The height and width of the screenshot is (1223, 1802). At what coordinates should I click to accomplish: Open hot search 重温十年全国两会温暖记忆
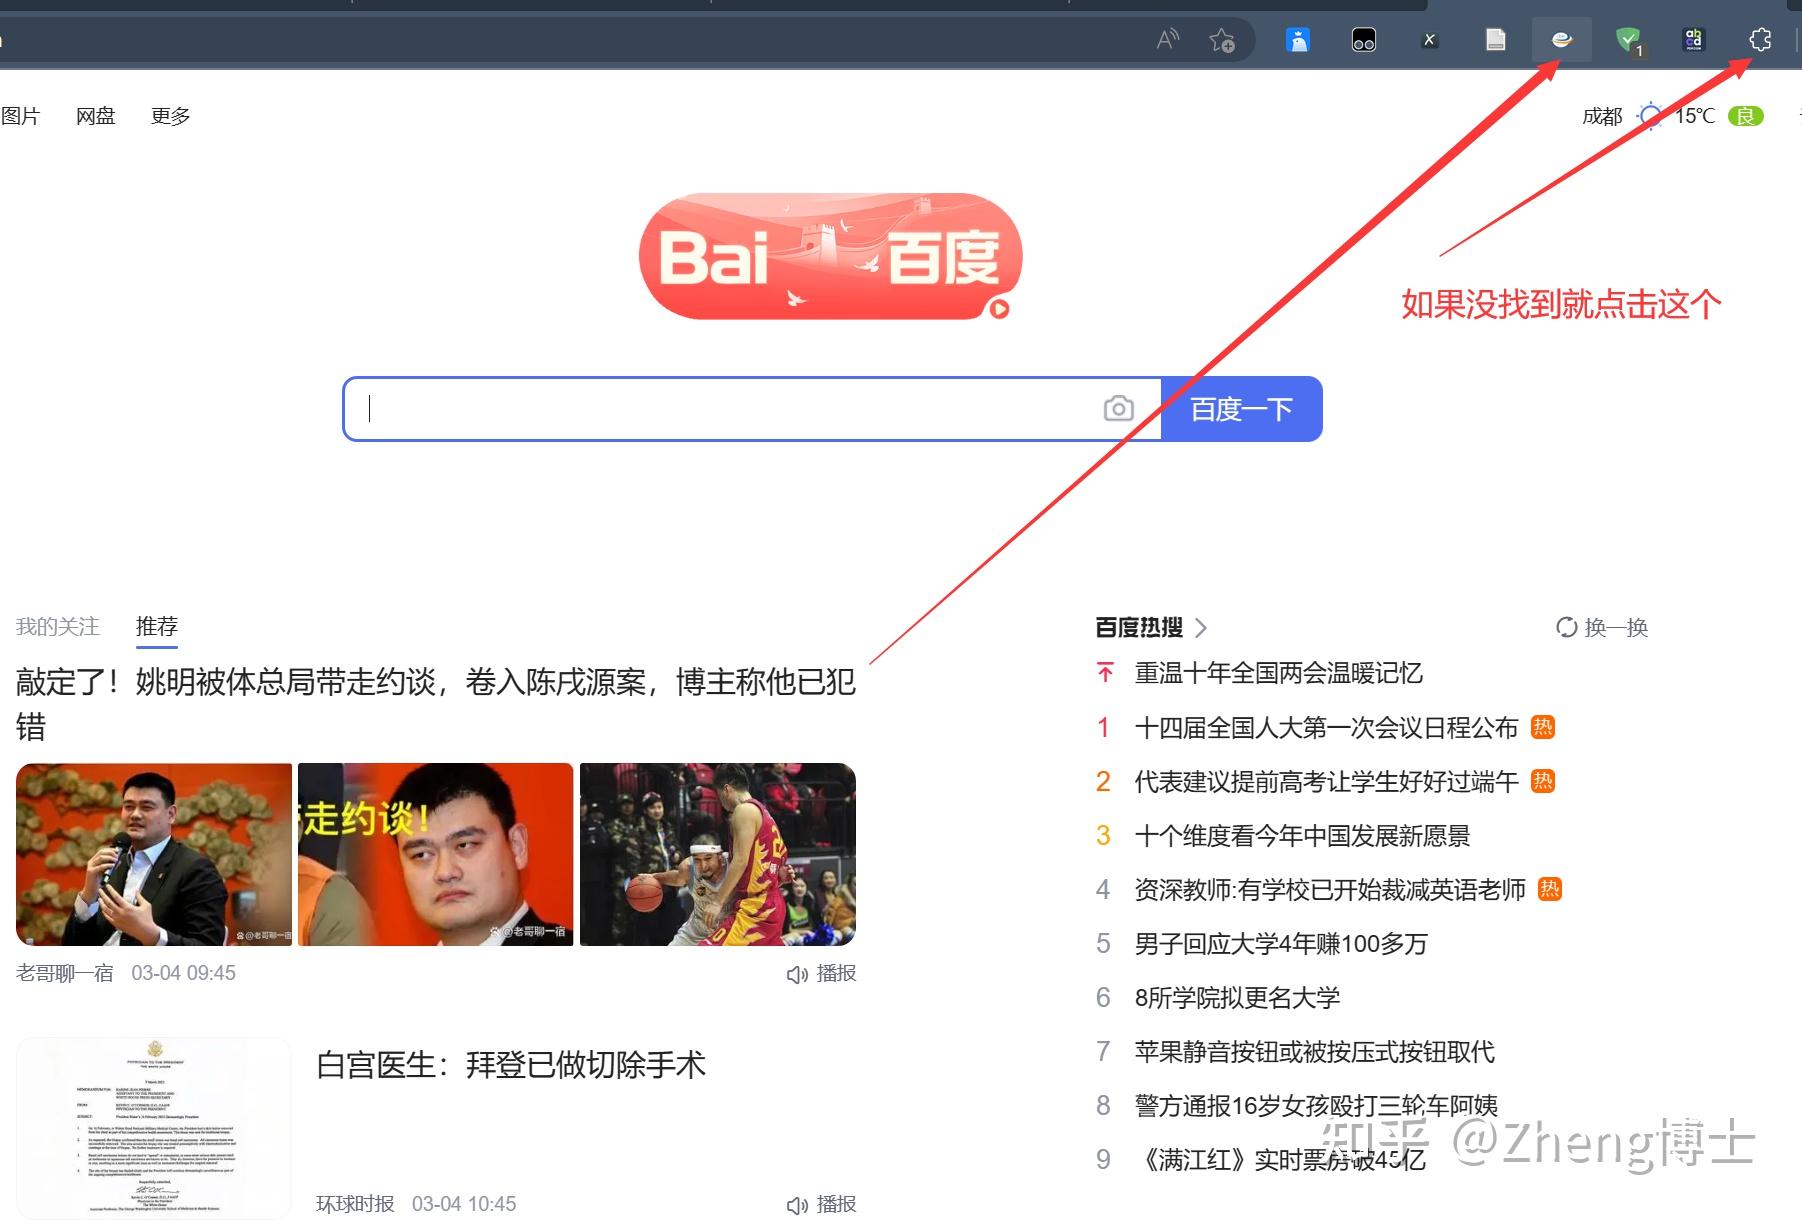click(1279, 673)
